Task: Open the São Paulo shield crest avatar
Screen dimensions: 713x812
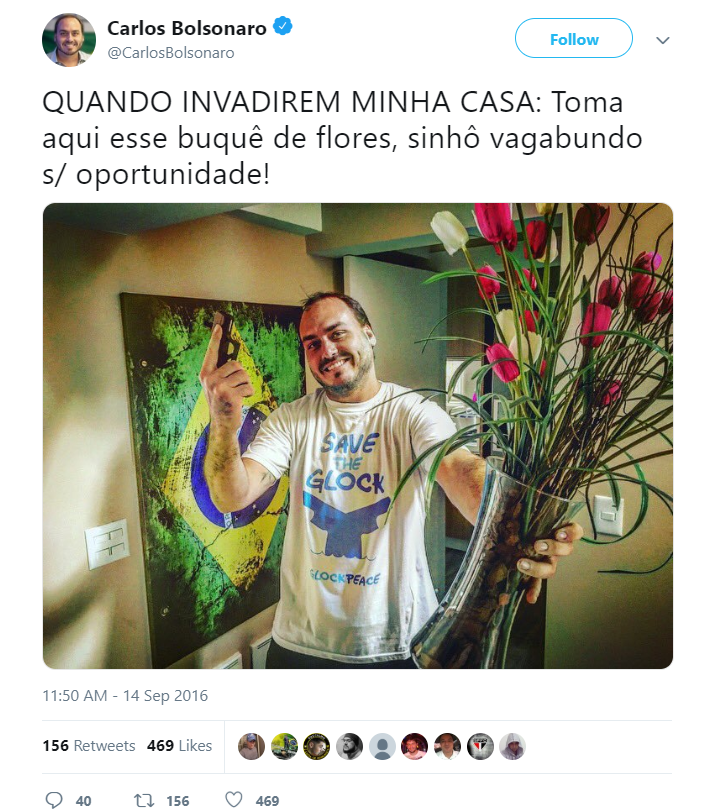Action: (x=480, y=746)
